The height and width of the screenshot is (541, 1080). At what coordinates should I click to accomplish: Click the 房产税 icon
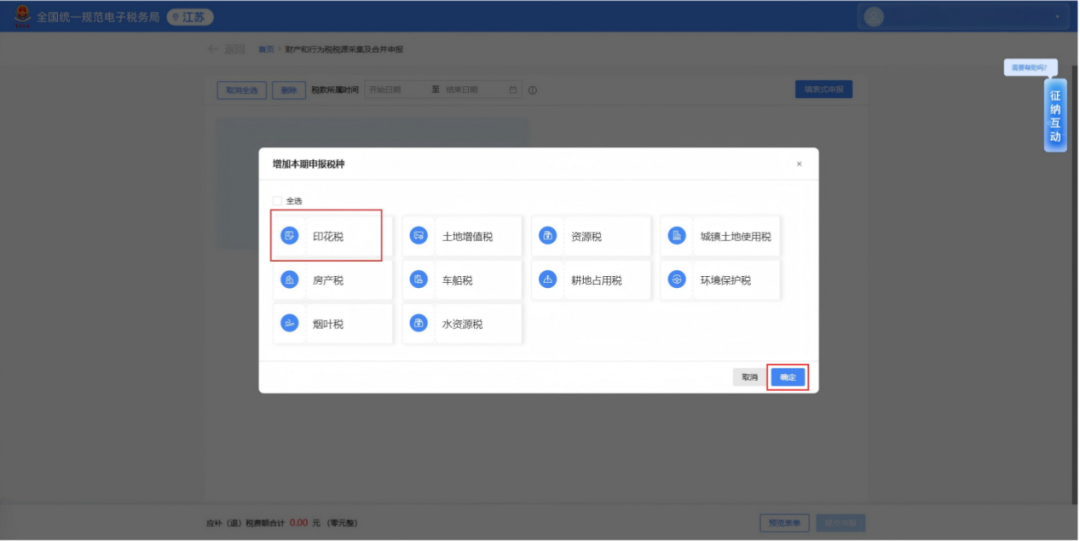(290, 280)
